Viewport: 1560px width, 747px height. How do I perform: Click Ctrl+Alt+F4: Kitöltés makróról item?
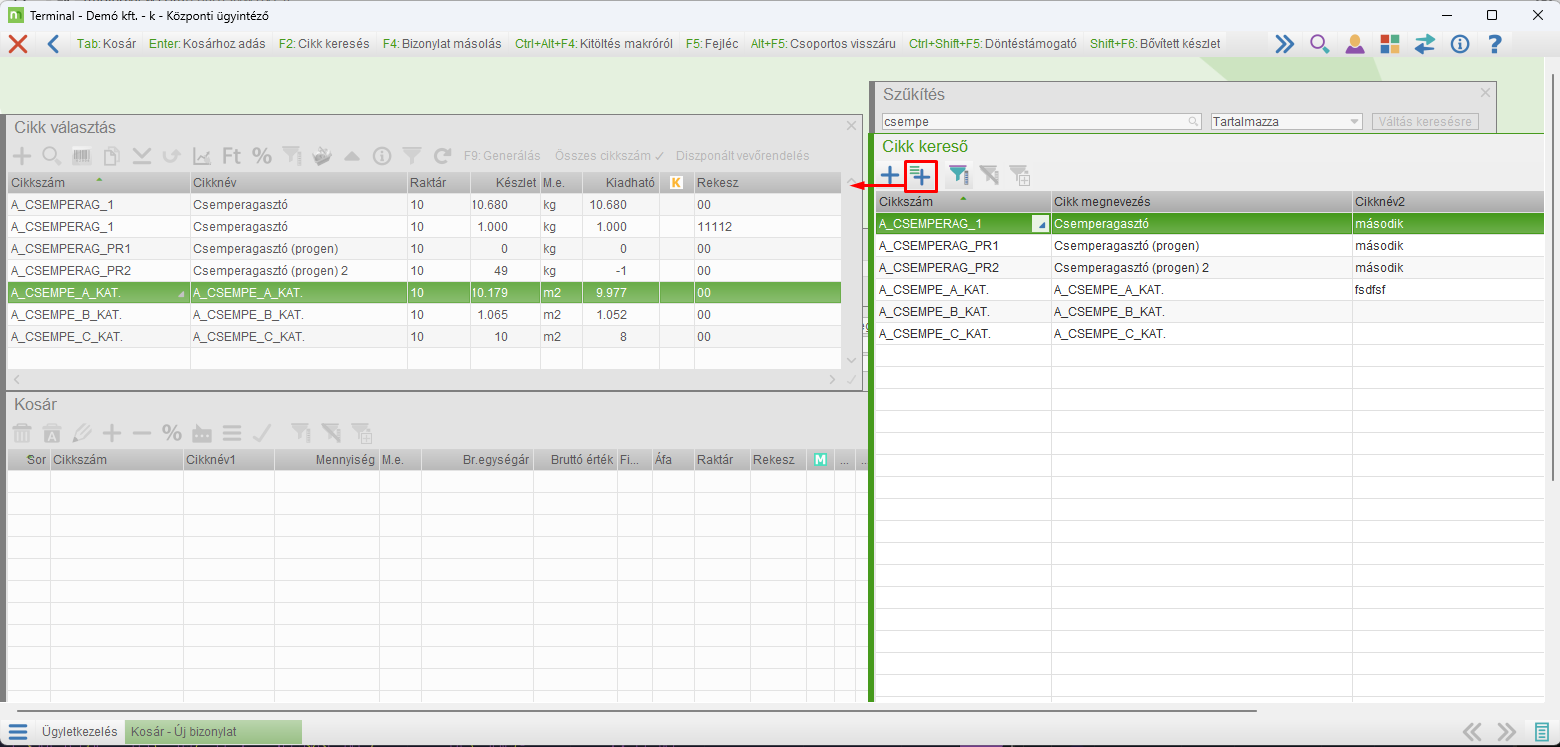tap(594, 44)
